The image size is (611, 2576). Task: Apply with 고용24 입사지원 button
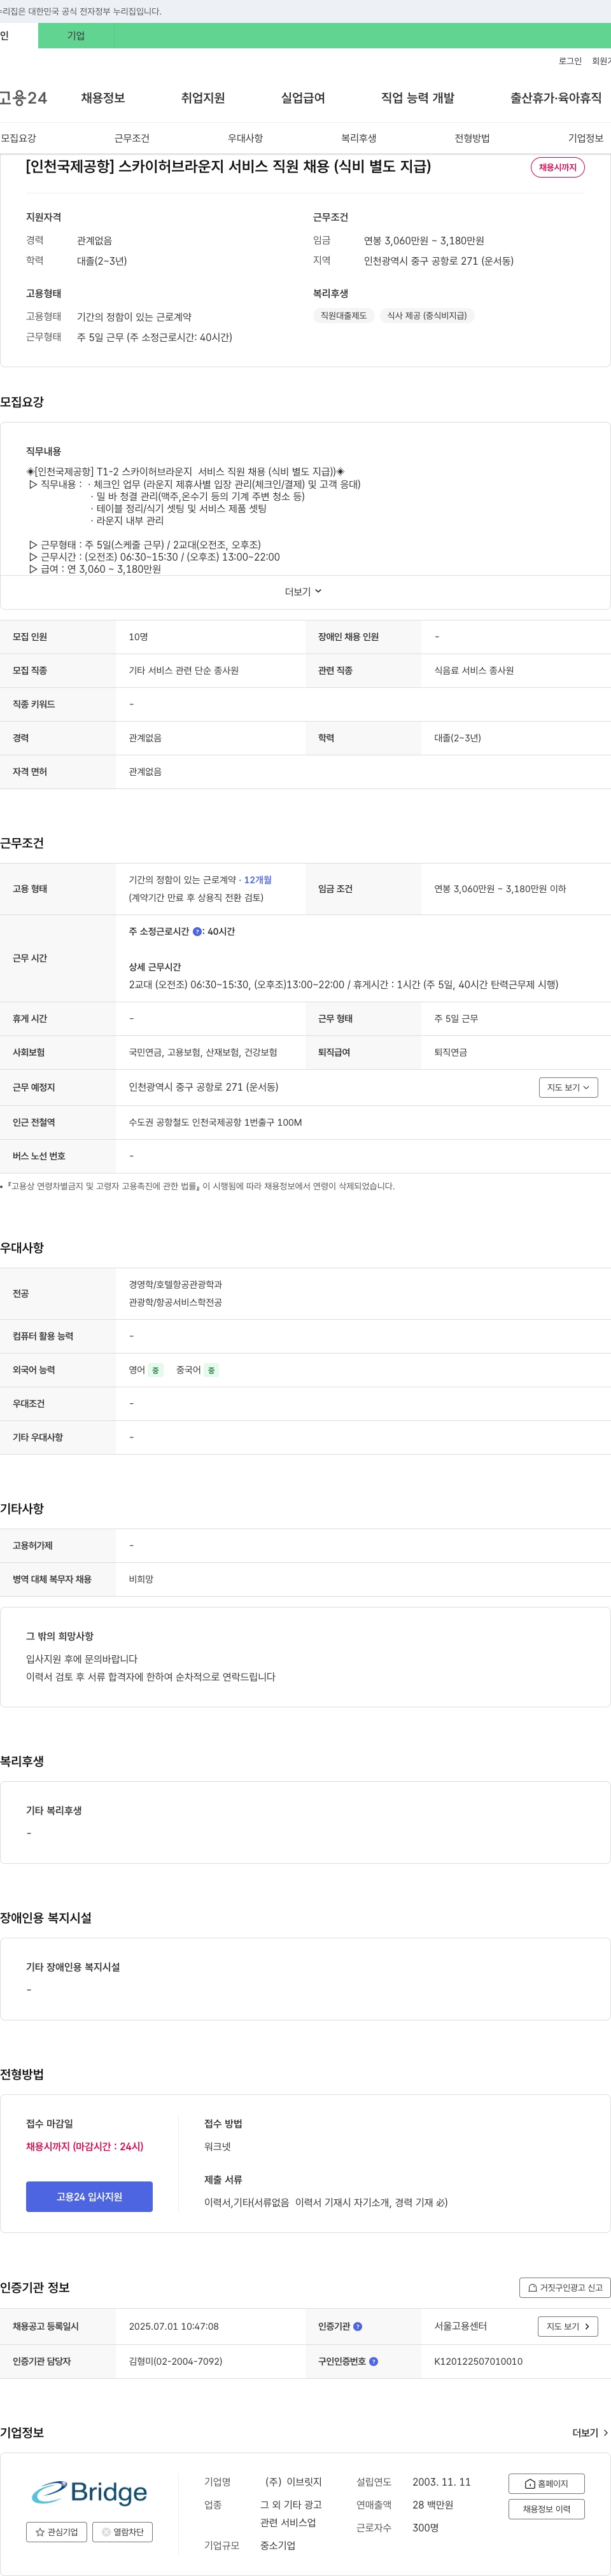[x=89, y=2196]
